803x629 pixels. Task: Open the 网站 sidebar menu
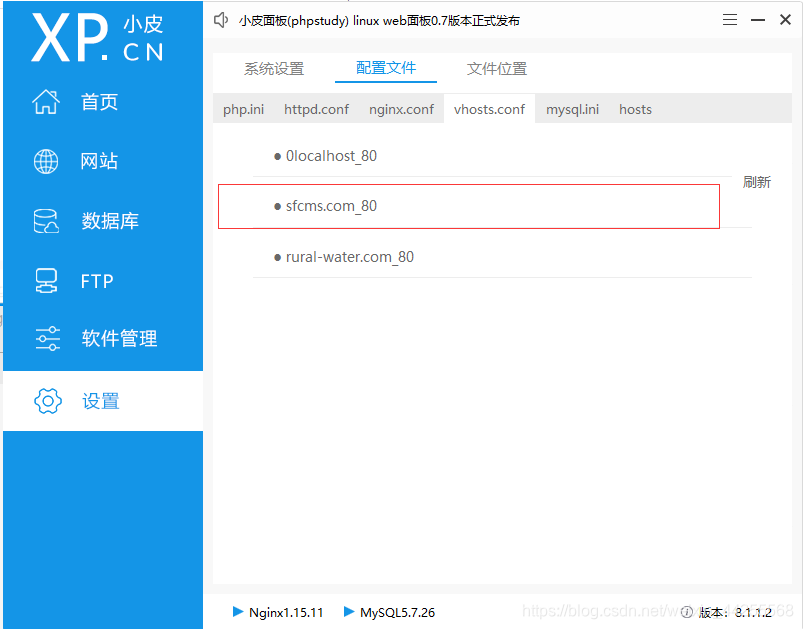(103, 161)
